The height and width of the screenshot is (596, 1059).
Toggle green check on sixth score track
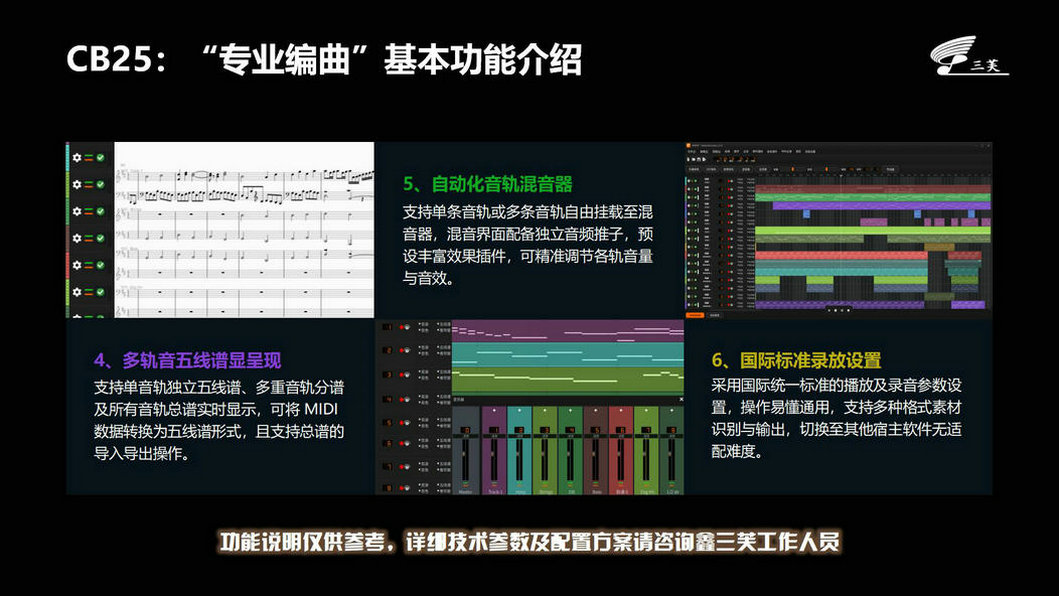click(x=100, y=292)
